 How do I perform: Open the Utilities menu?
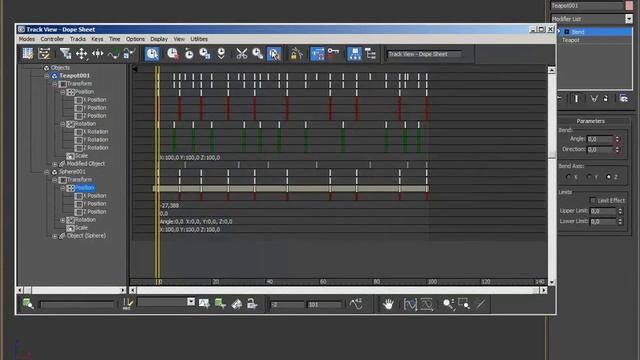199,39
